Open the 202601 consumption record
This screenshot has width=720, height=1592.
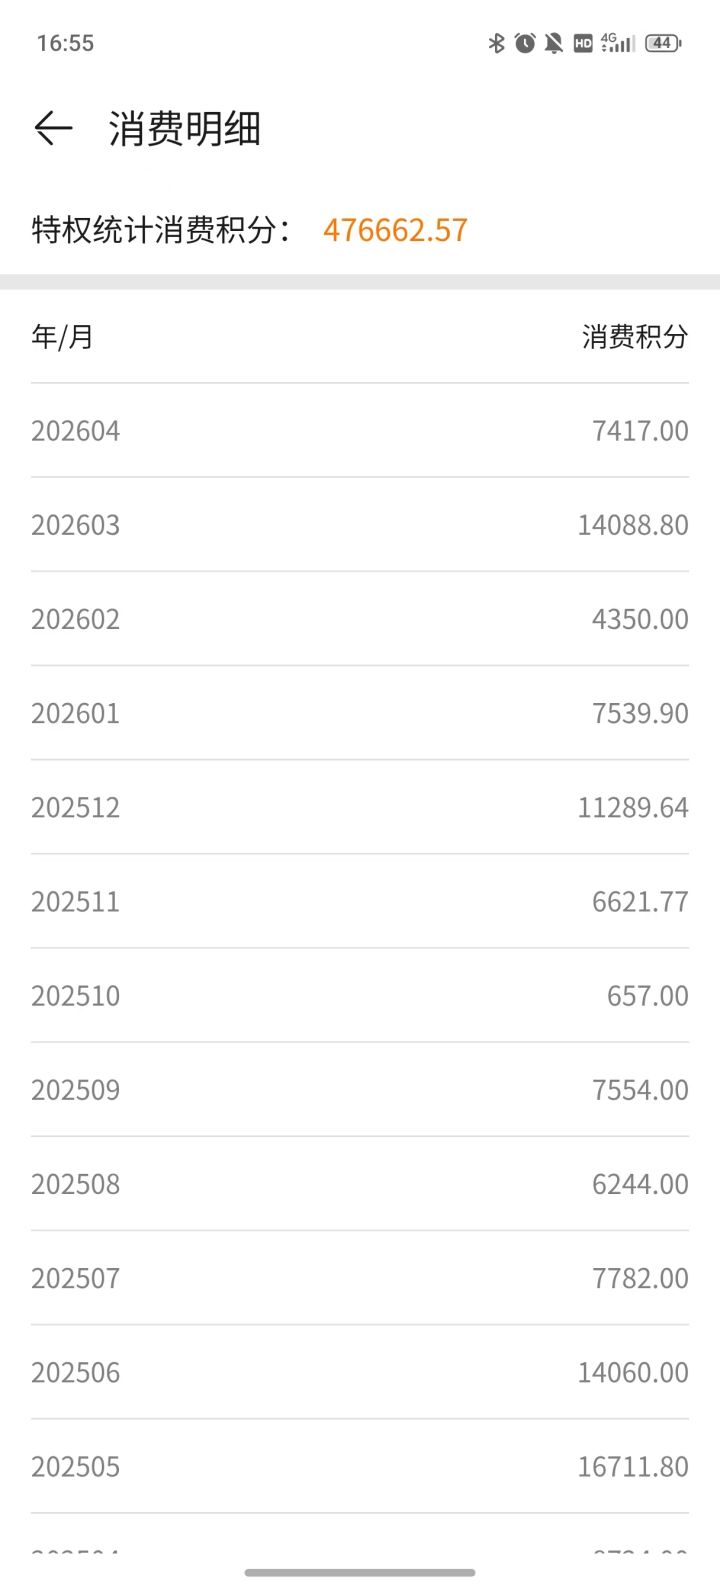[x=360, y=713]
